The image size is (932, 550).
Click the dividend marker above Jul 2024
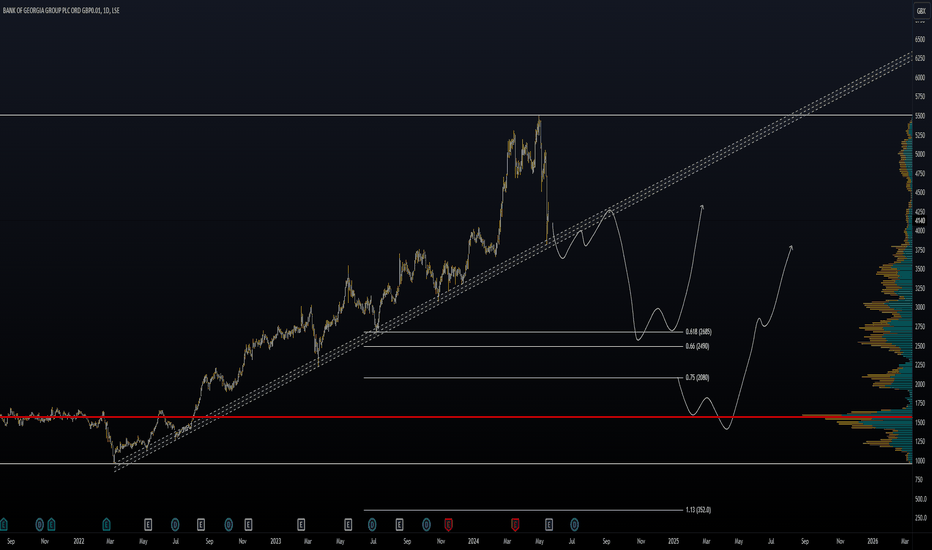(574, 524)
